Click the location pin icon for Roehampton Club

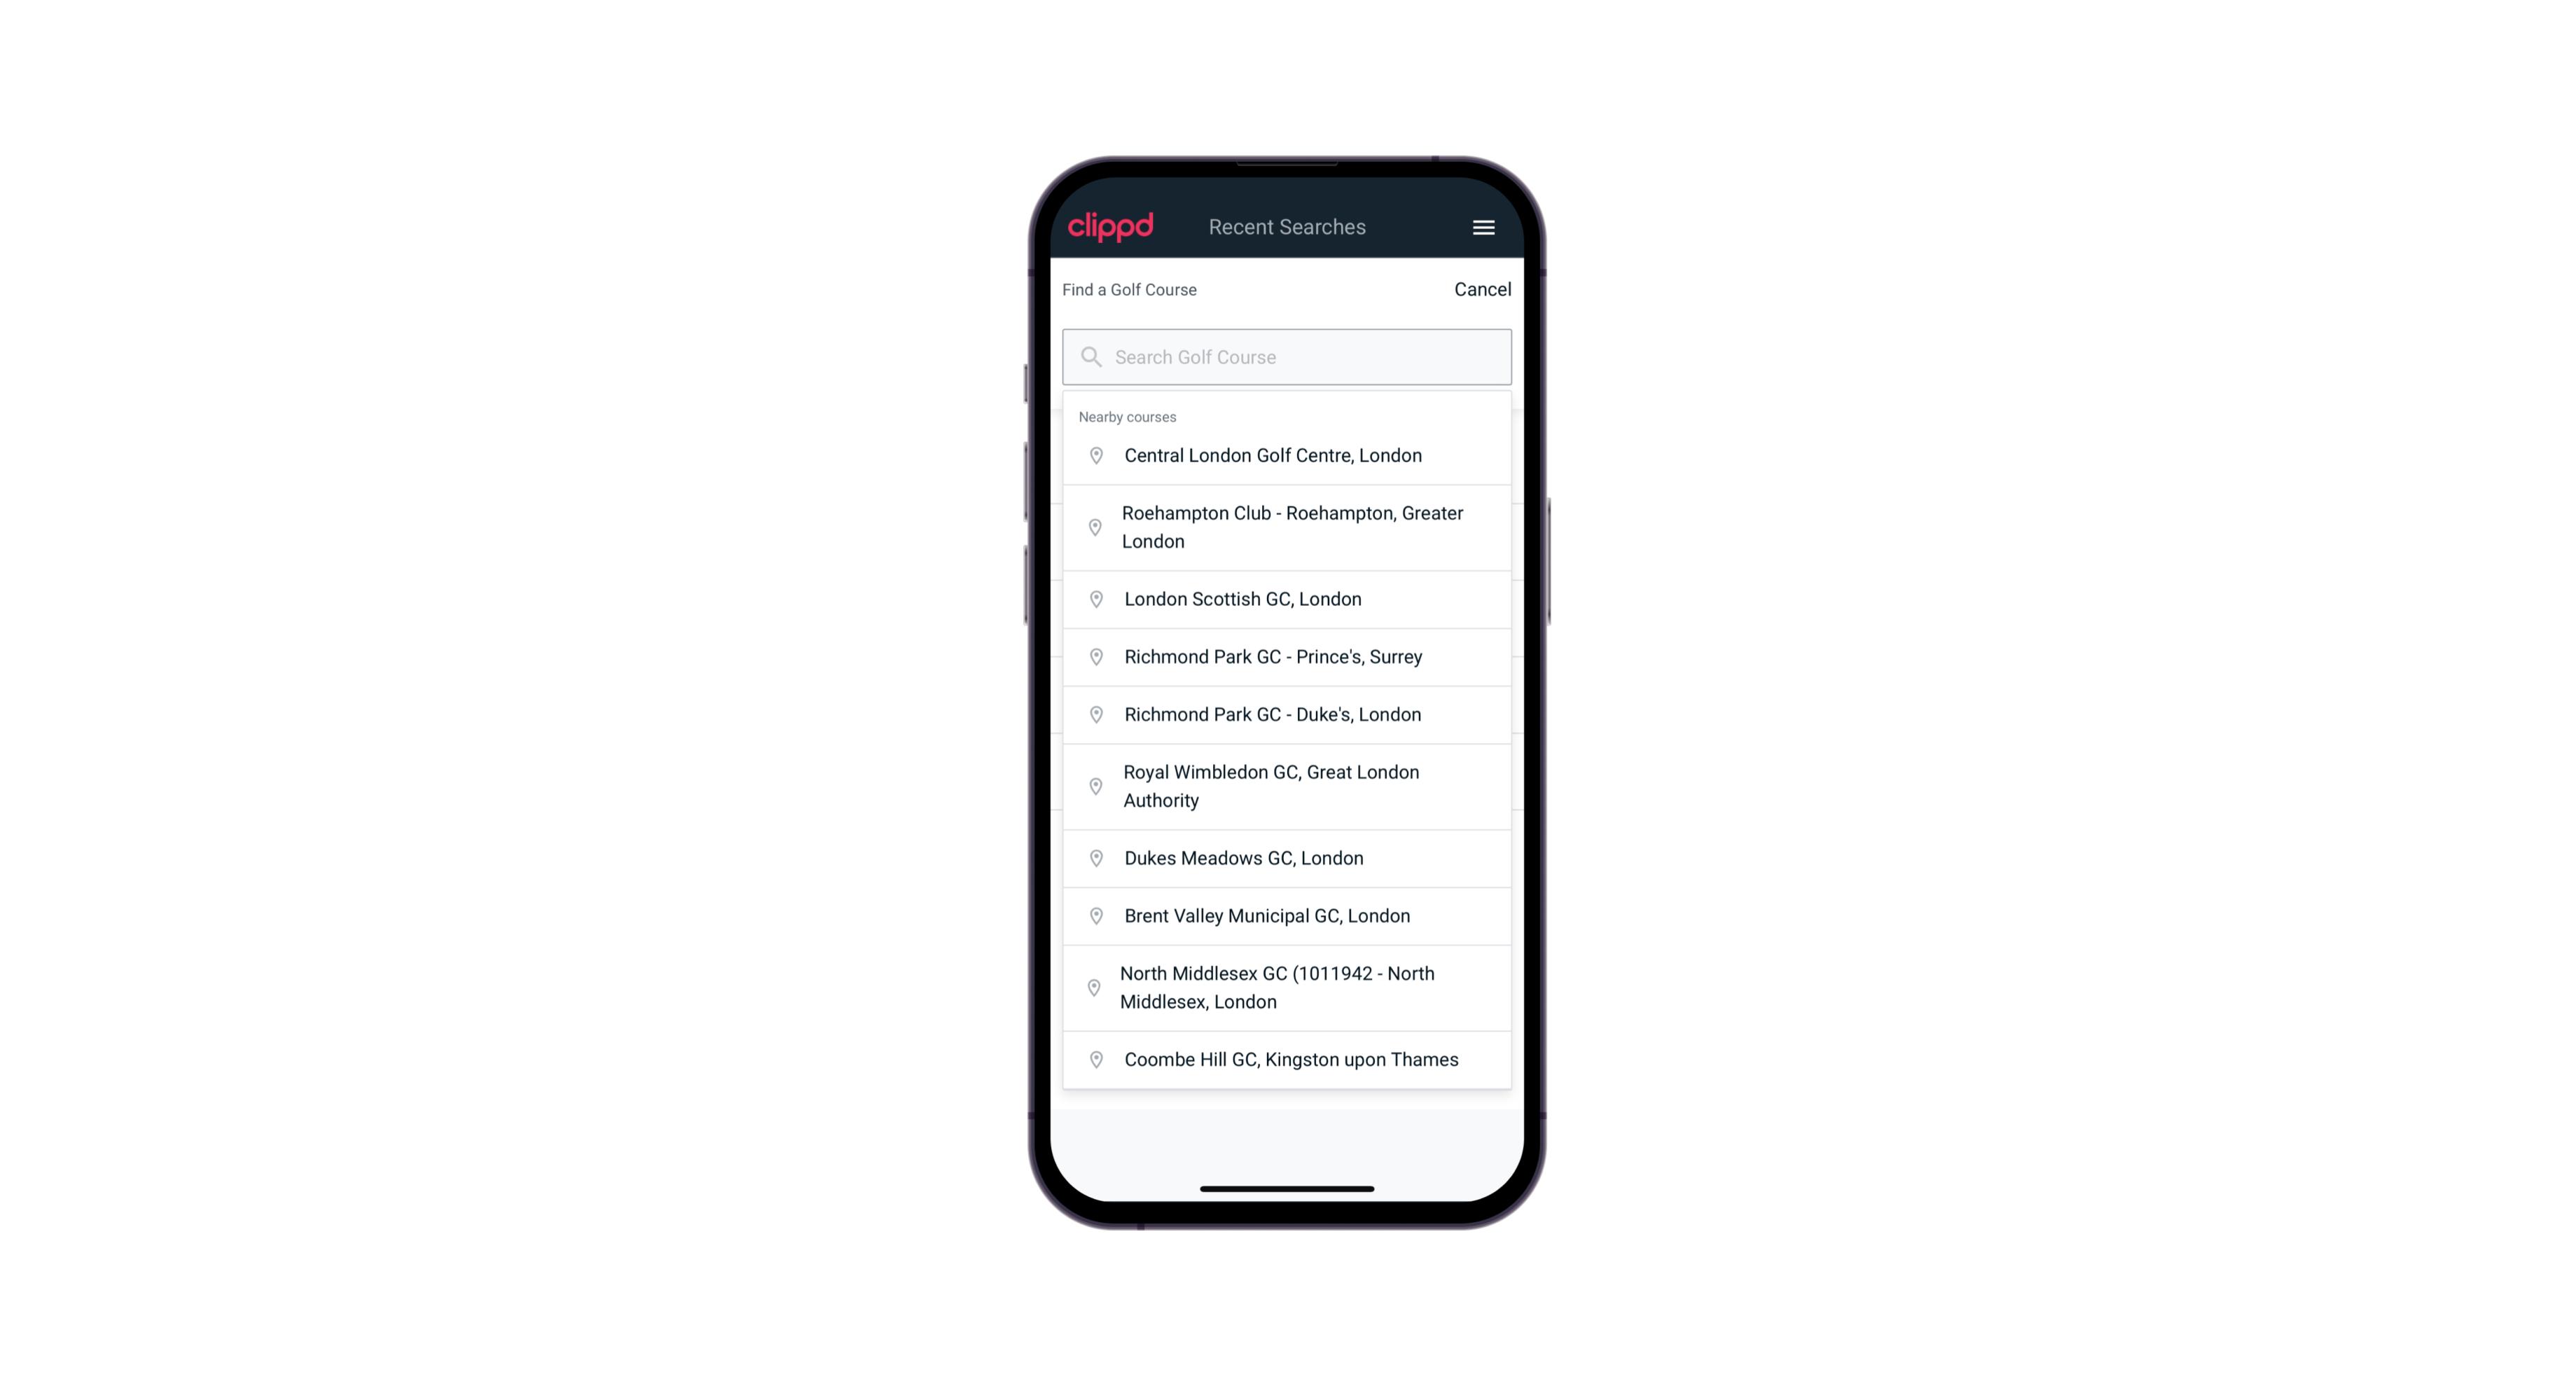point(1095,527)
